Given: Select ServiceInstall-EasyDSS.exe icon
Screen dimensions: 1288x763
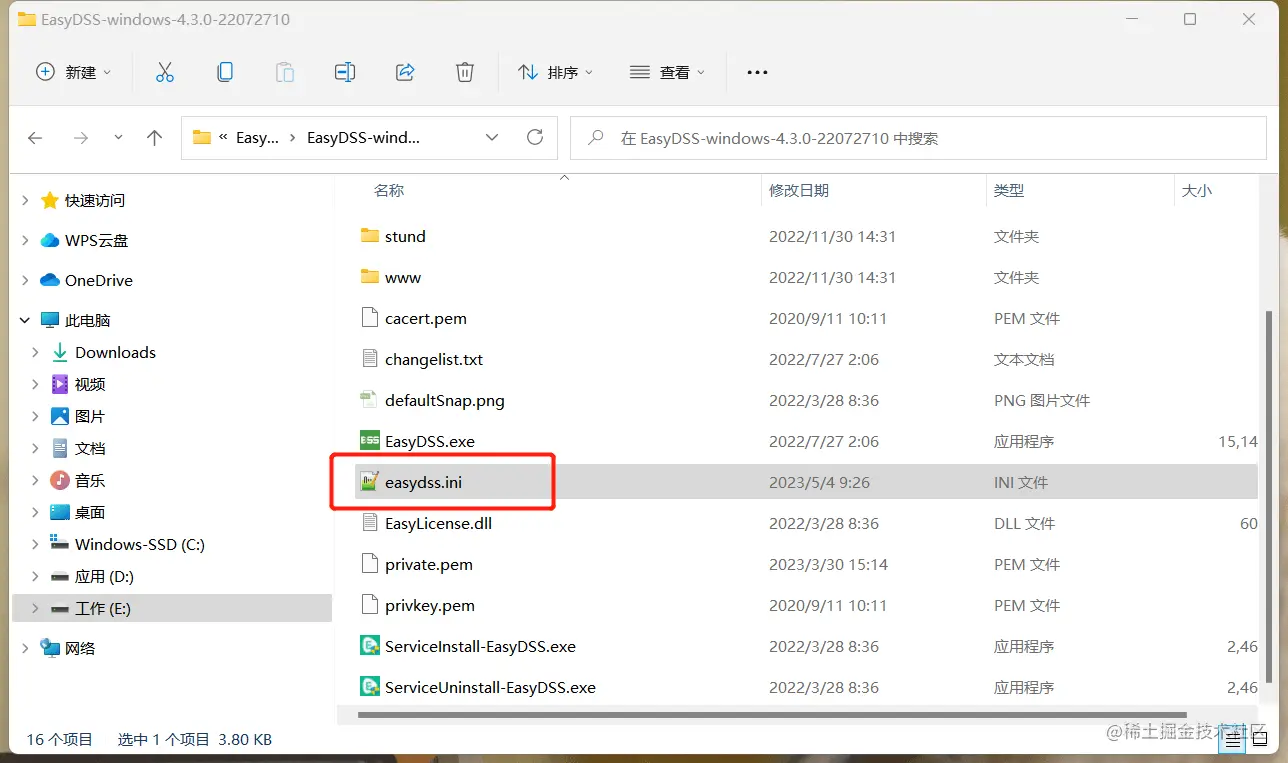Looking at the screenshot, I should tap(370, 646).
